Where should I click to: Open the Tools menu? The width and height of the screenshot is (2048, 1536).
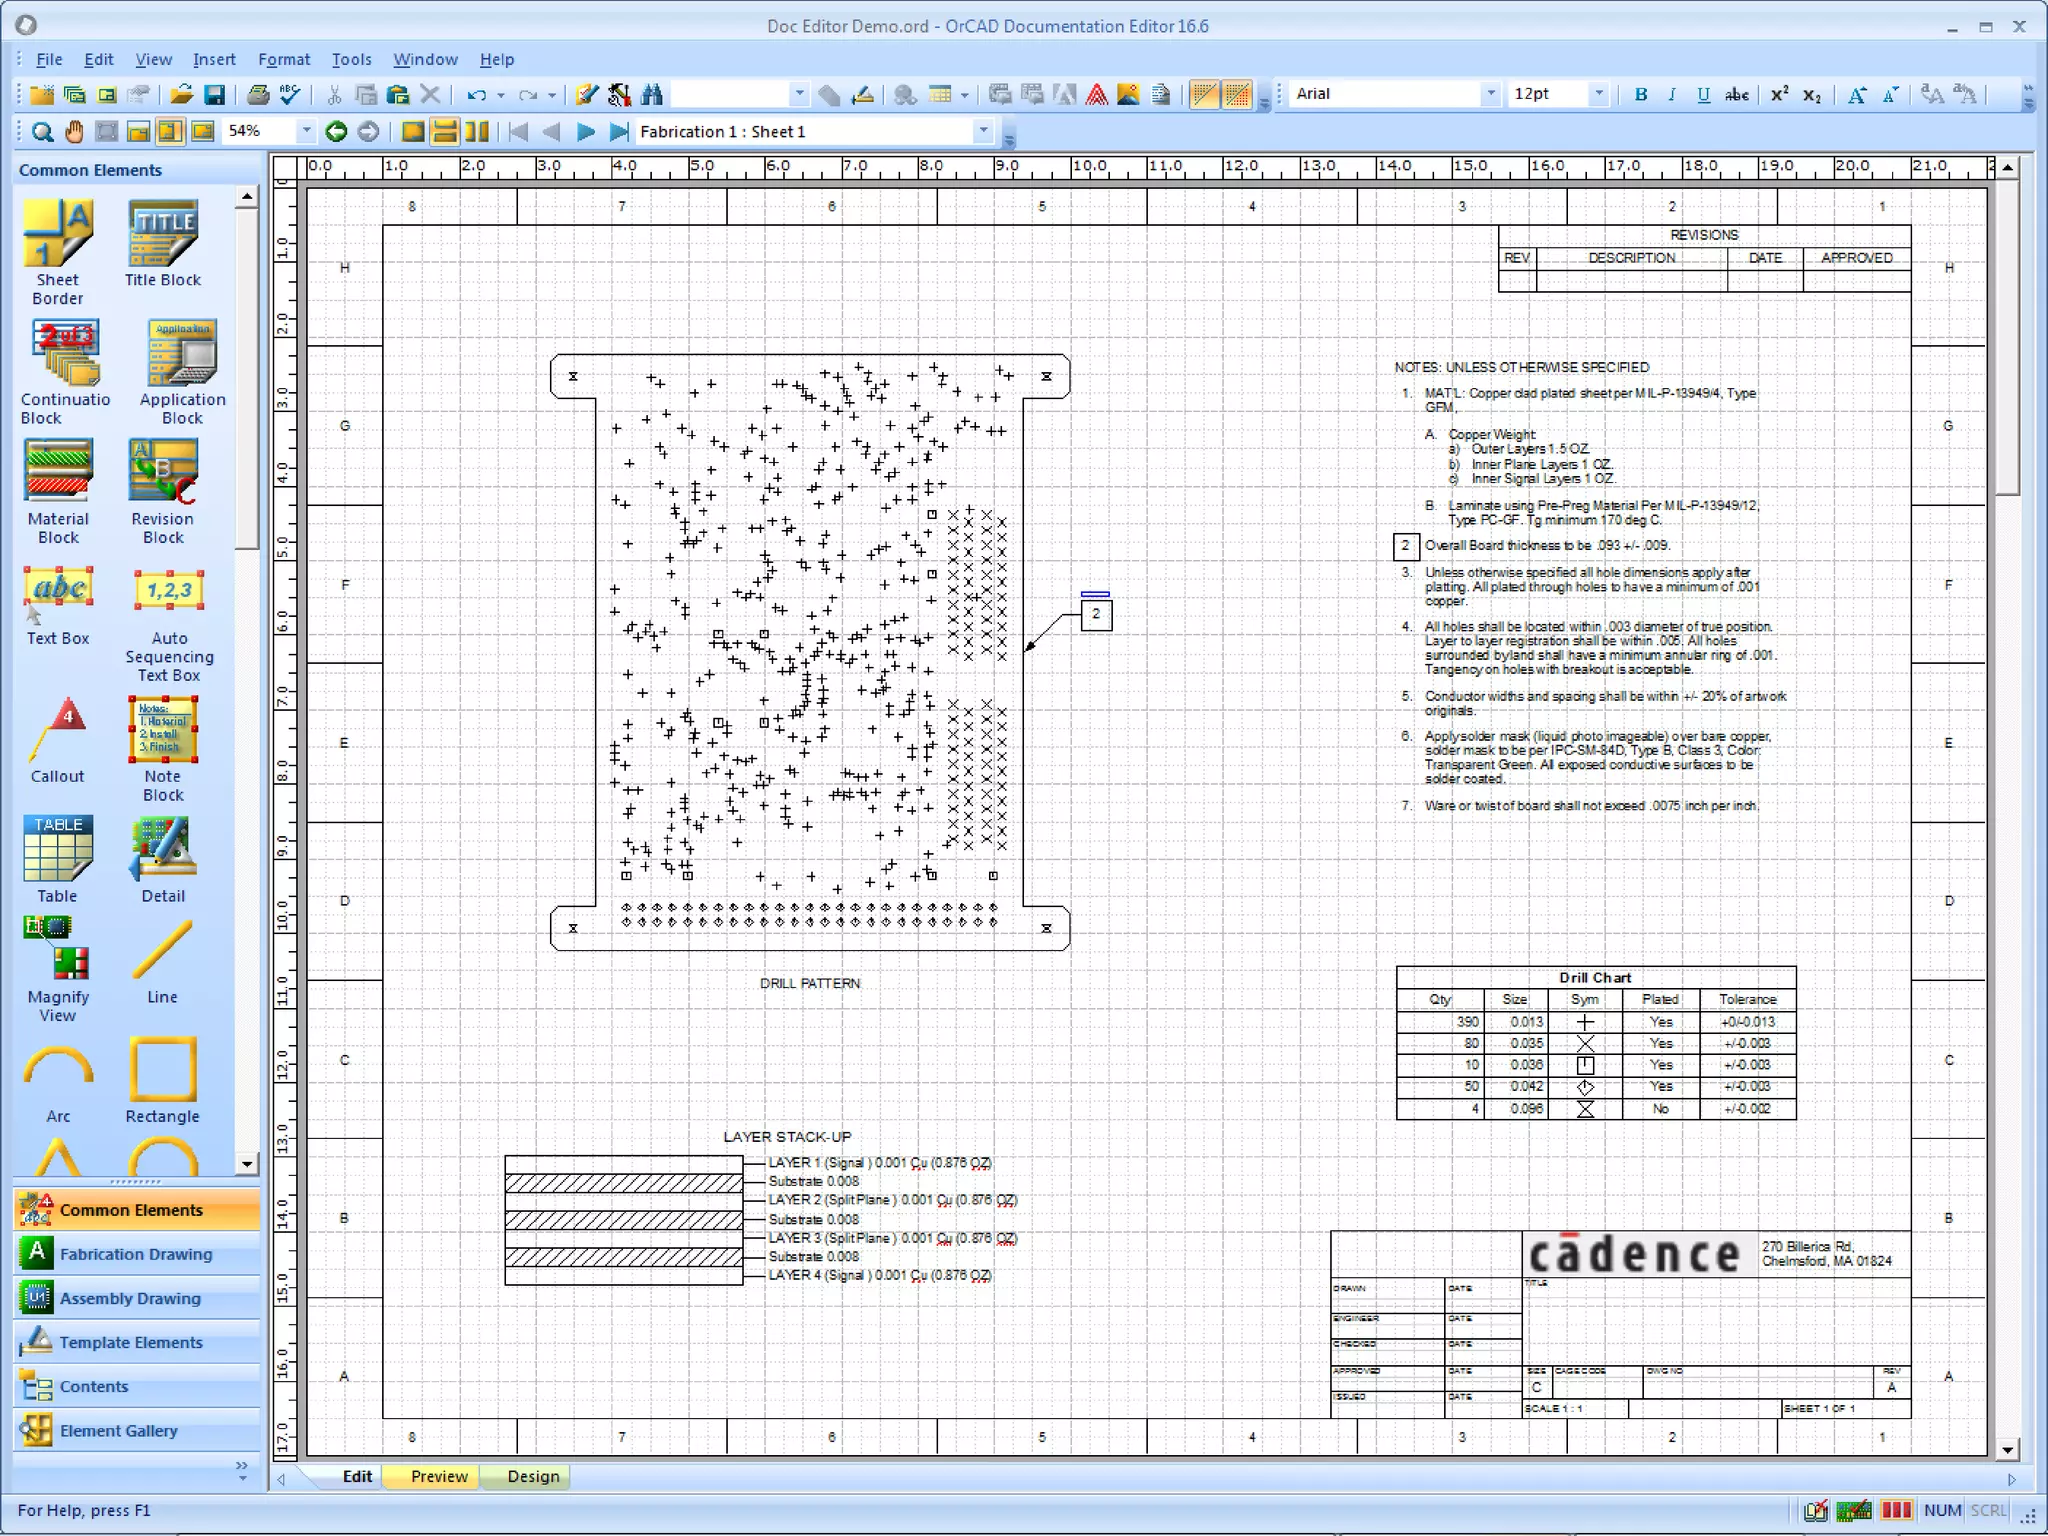(x=351, y=59)
